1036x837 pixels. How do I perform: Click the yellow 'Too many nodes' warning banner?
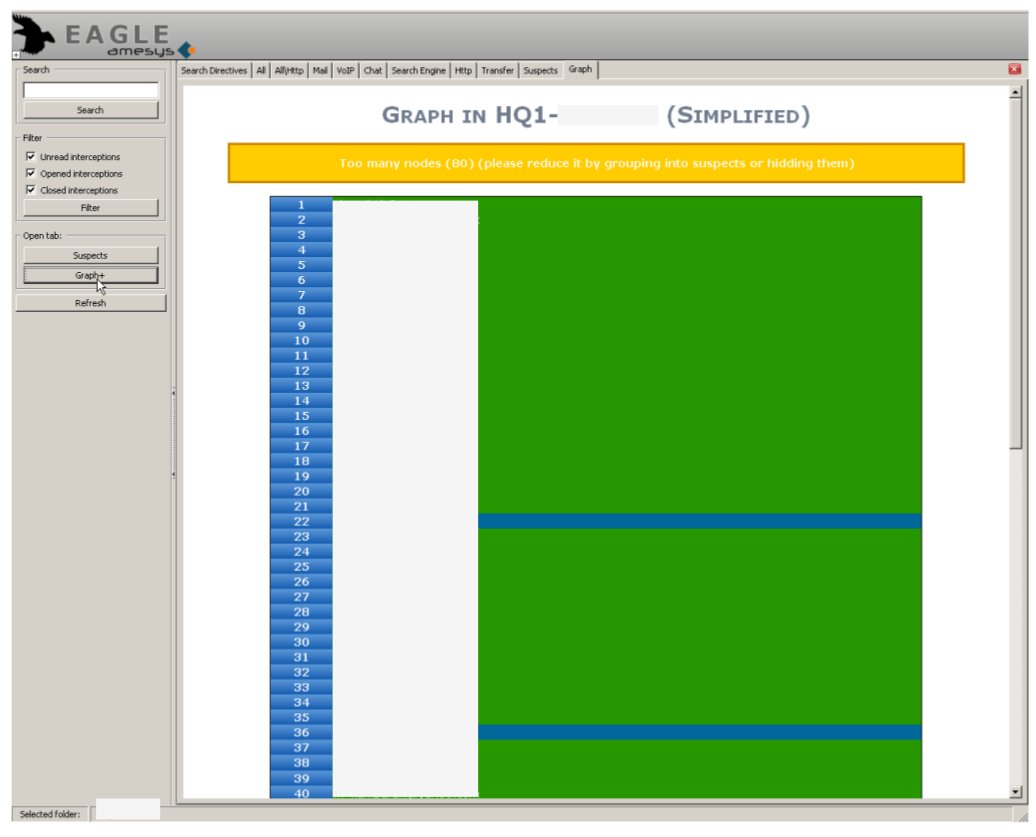596,163
